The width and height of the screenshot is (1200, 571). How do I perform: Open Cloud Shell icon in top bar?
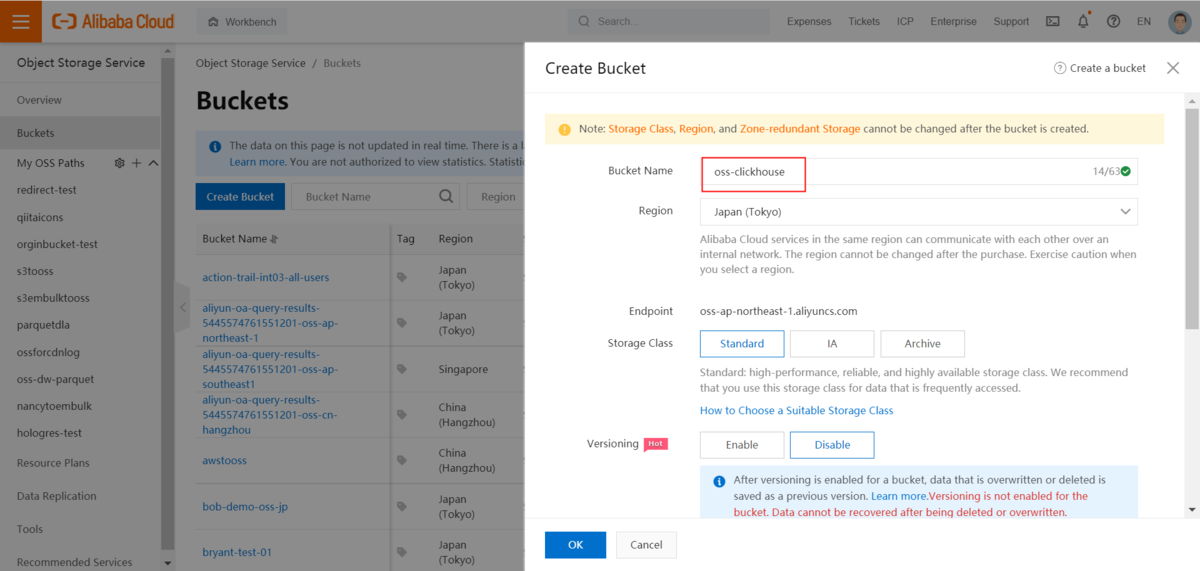click(1053, 21)
